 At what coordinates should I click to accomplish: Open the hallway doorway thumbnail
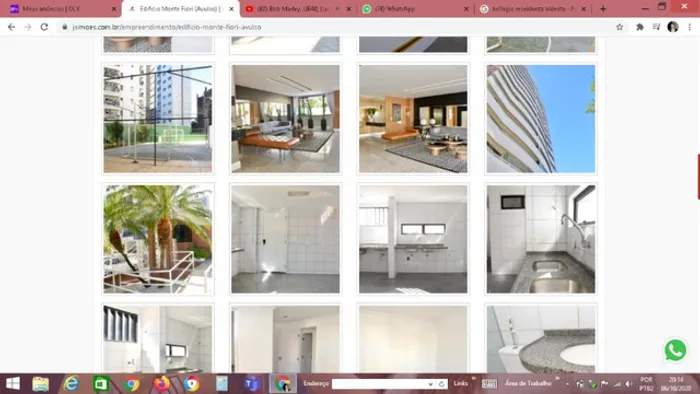pos(285,338)
